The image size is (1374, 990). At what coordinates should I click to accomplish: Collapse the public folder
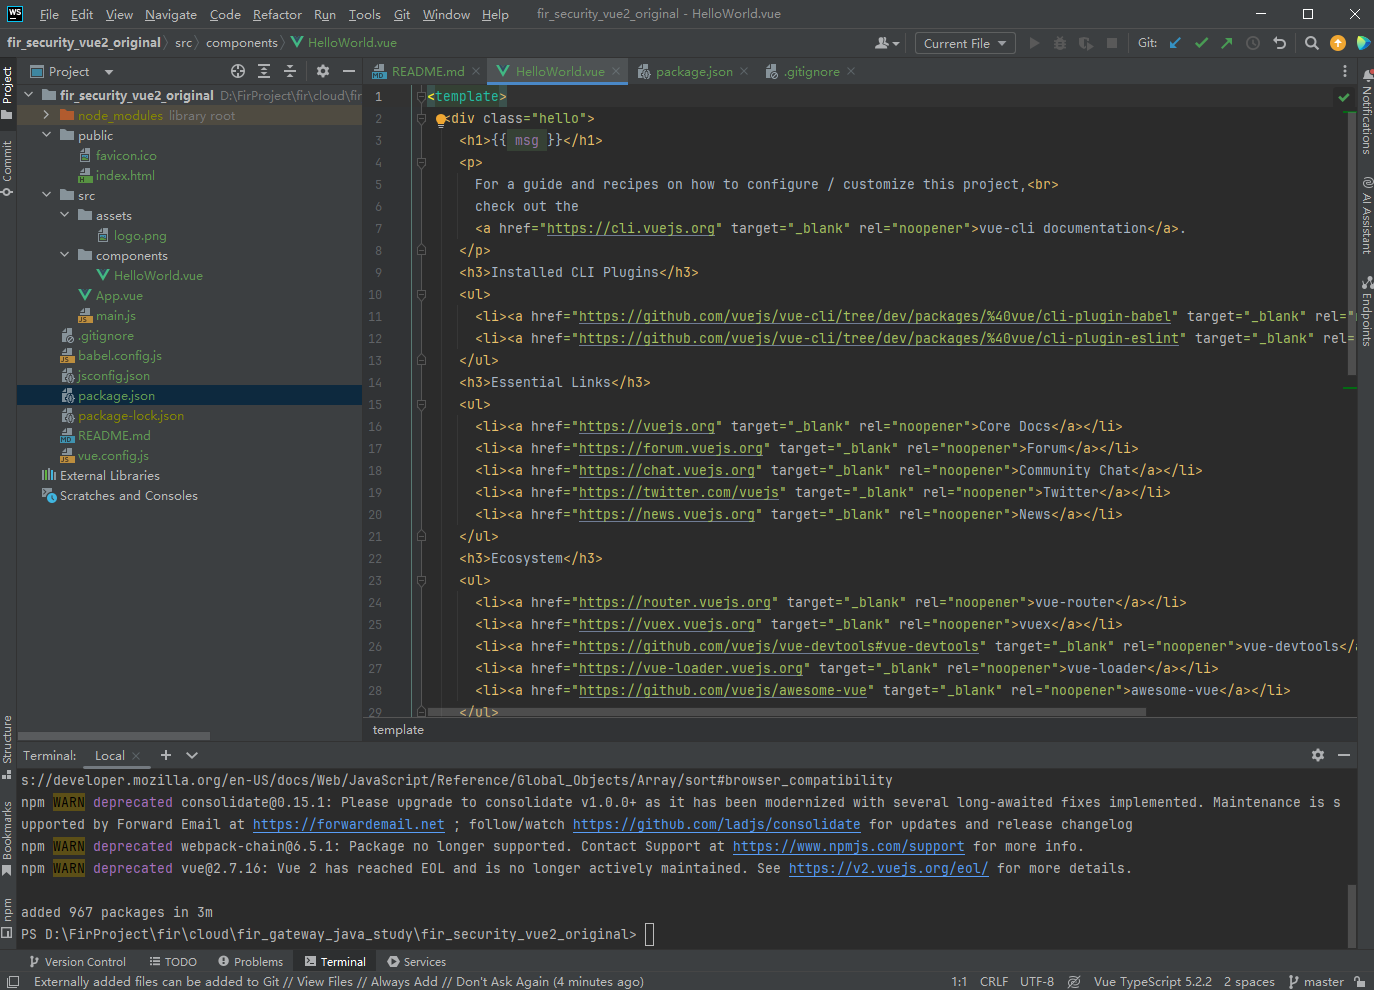[x=46, y=135]
